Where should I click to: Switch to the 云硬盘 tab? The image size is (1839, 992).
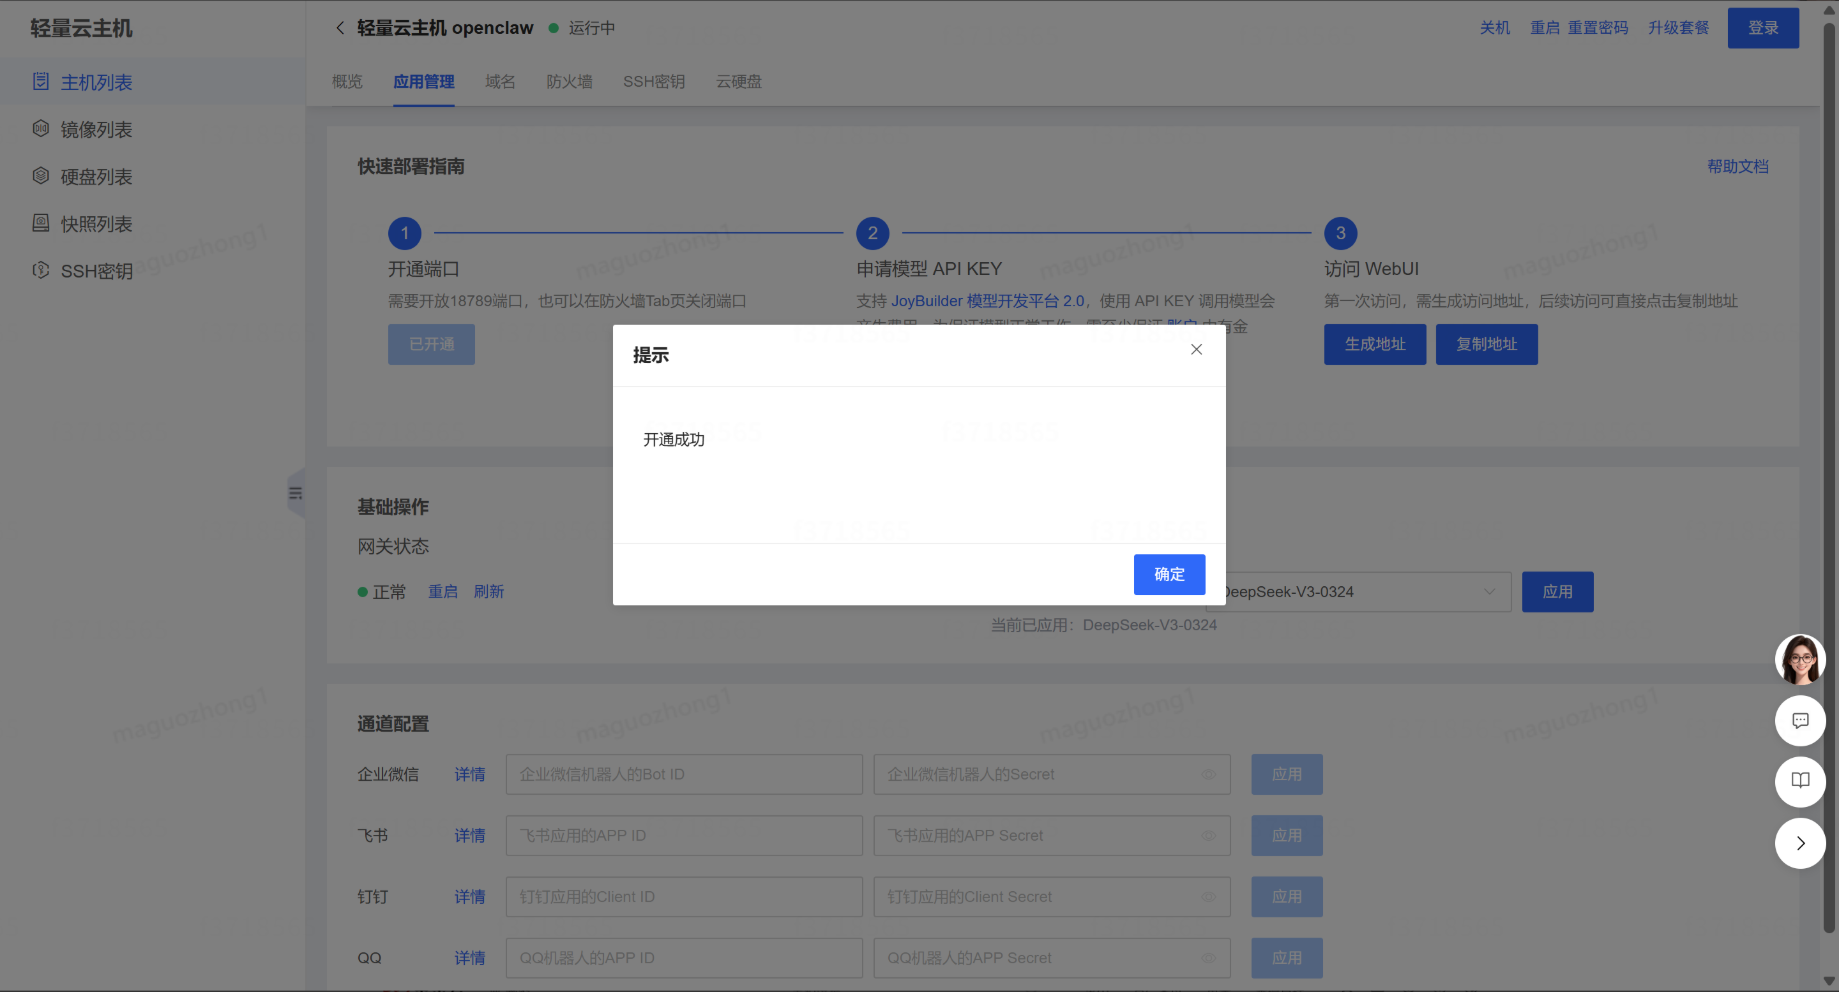(739, 82)
